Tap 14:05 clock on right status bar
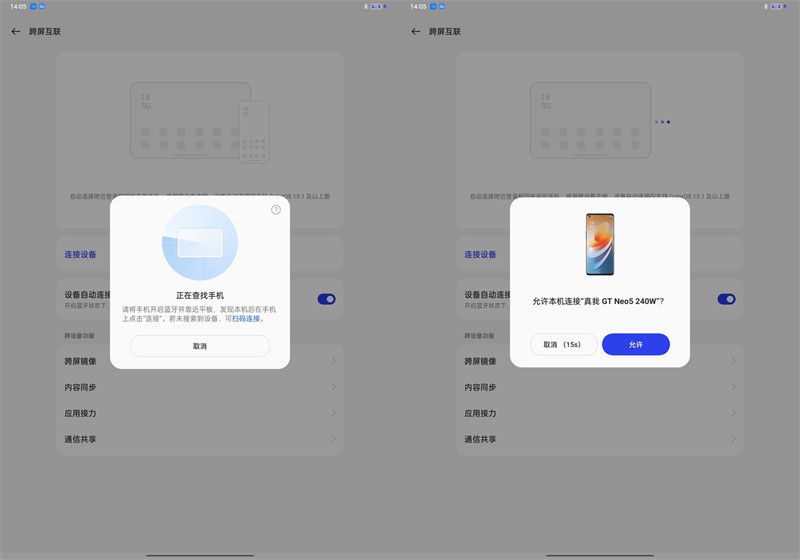This screenshot has height=560, width=800. pos(418,7)
